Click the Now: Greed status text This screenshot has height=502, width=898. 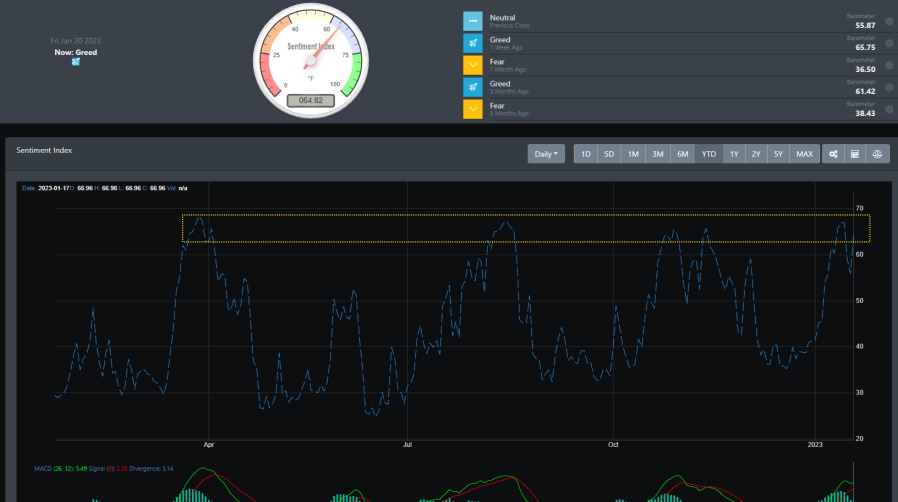coord(76,52)
